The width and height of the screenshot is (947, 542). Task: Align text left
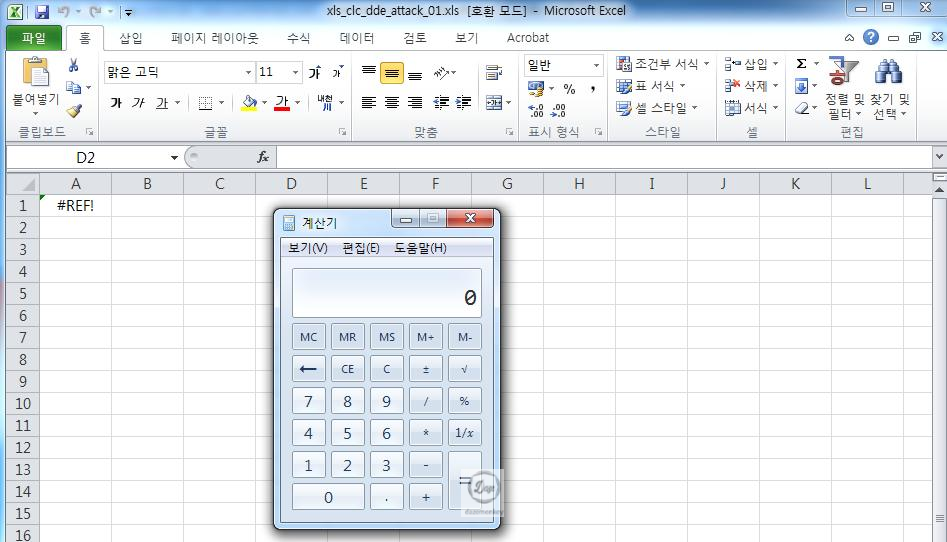(x=368, y=103)
